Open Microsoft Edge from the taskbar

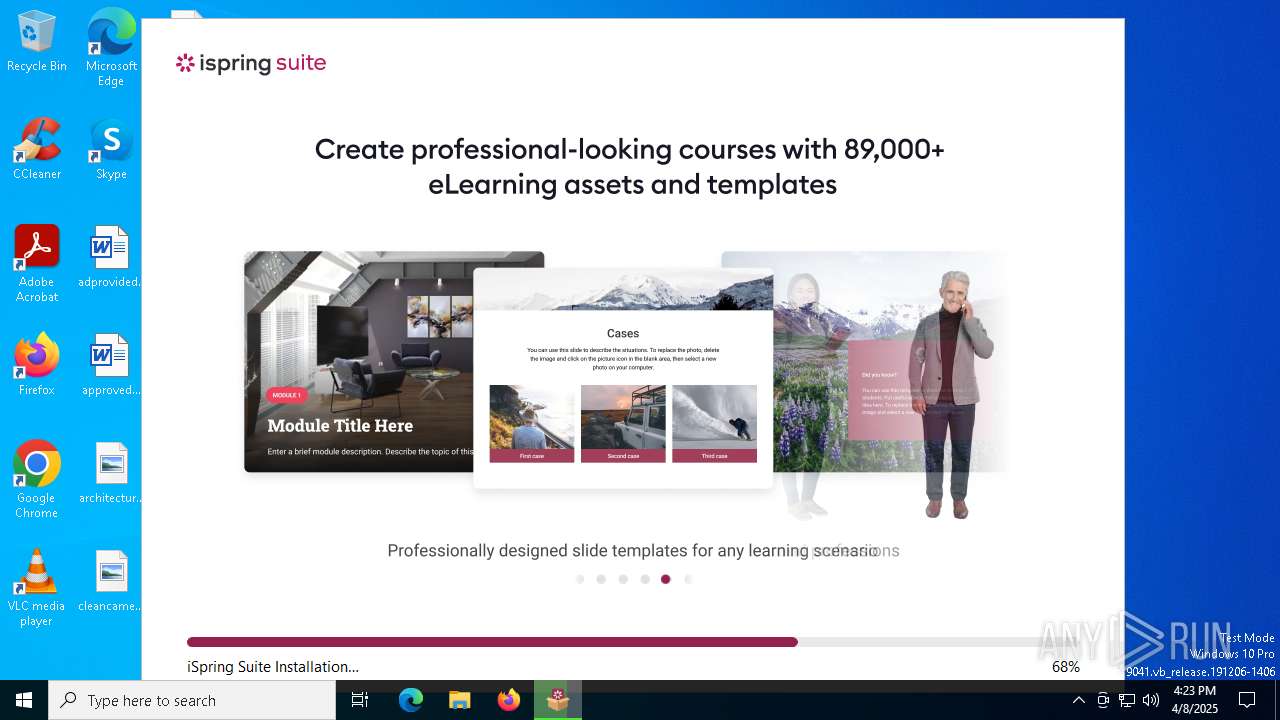(411, 700)
